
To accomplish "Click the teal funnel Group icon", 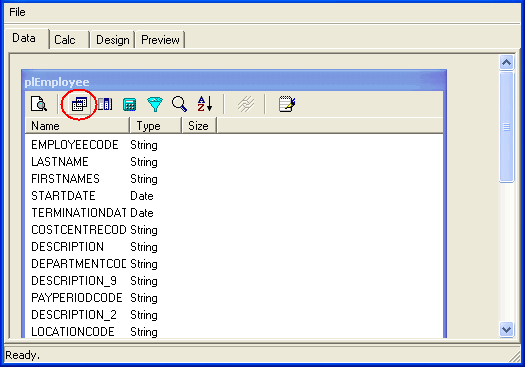I will coord(155,104).
